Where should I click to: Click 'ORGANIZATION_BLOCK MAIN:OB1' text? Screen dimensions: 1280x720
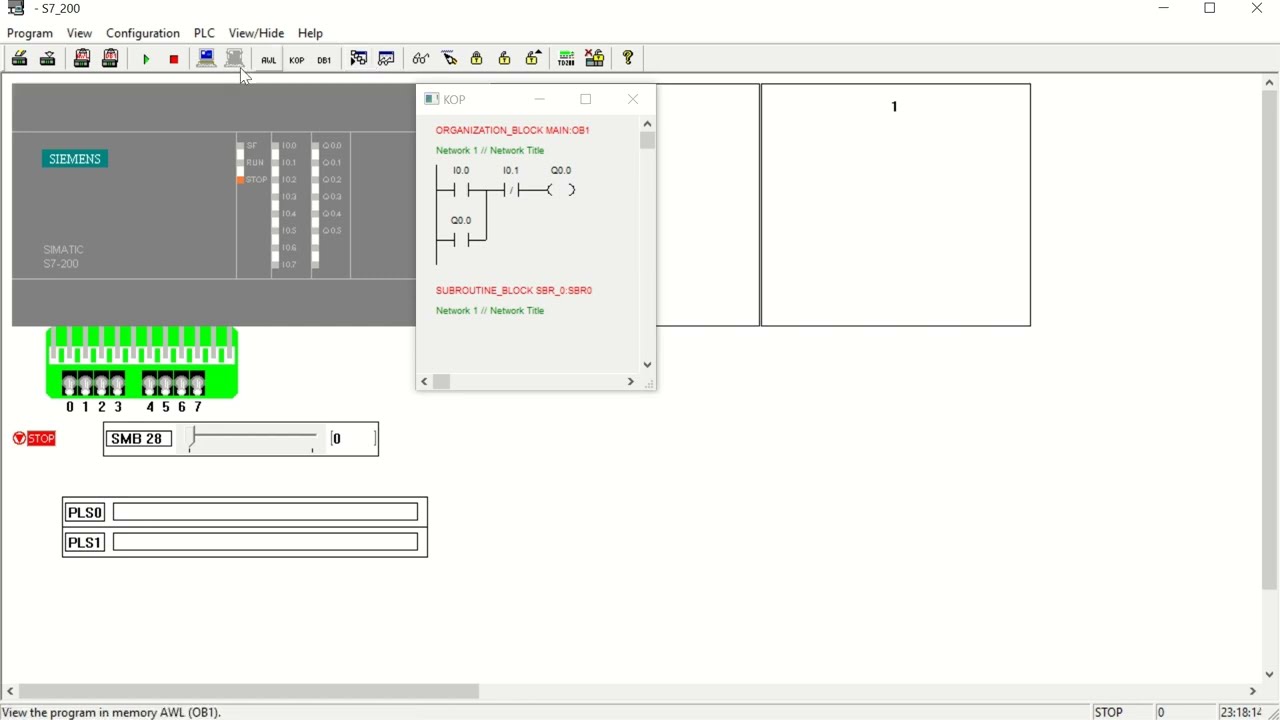(513, 130)
